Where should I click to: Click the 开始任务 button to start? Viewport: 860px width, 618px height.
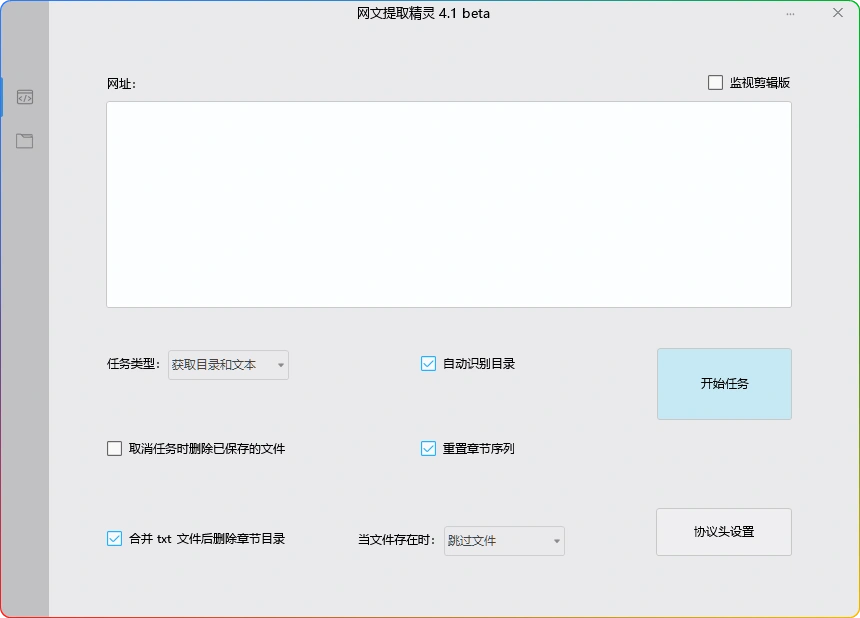[723, 384]
